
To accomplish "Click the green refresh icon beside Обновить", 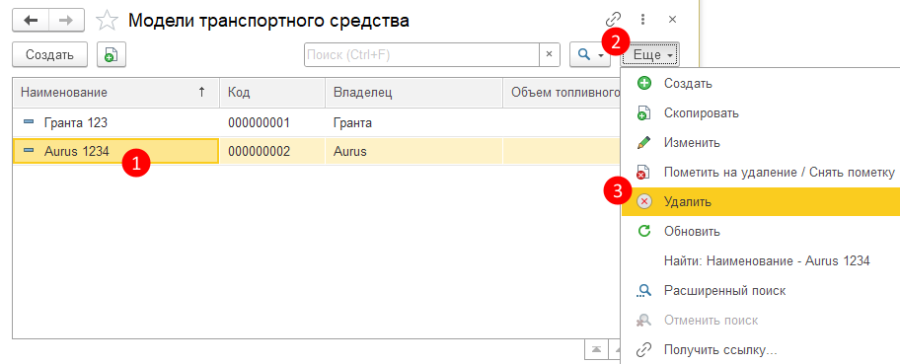I will (645, 231).
